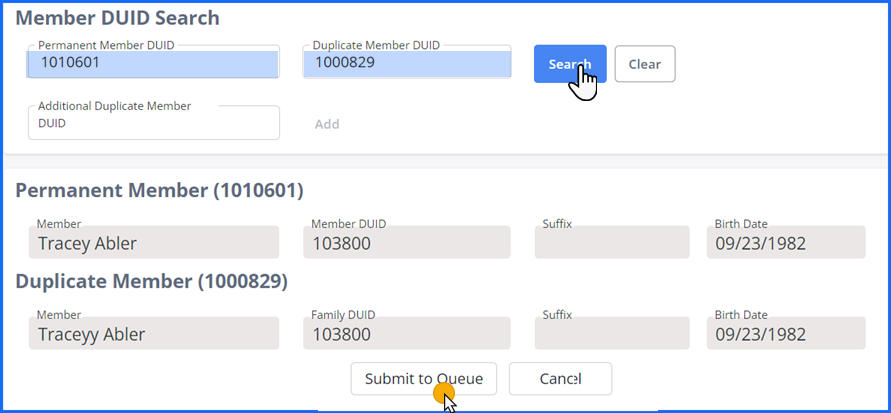Click the Permanent Member (1010601) heading
The image size is (891, 413).
click(159, 191)
